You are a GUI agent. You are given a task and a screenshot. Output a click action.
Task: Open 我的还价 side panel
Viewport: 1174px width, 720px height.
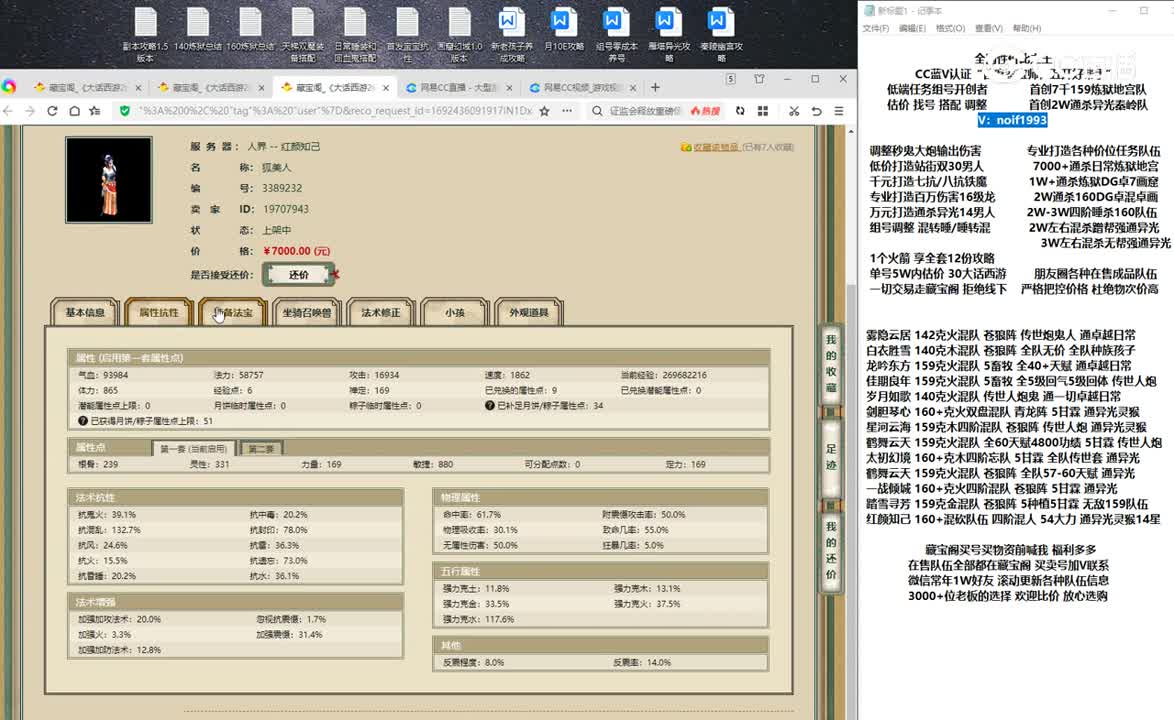tap(830, 550)
